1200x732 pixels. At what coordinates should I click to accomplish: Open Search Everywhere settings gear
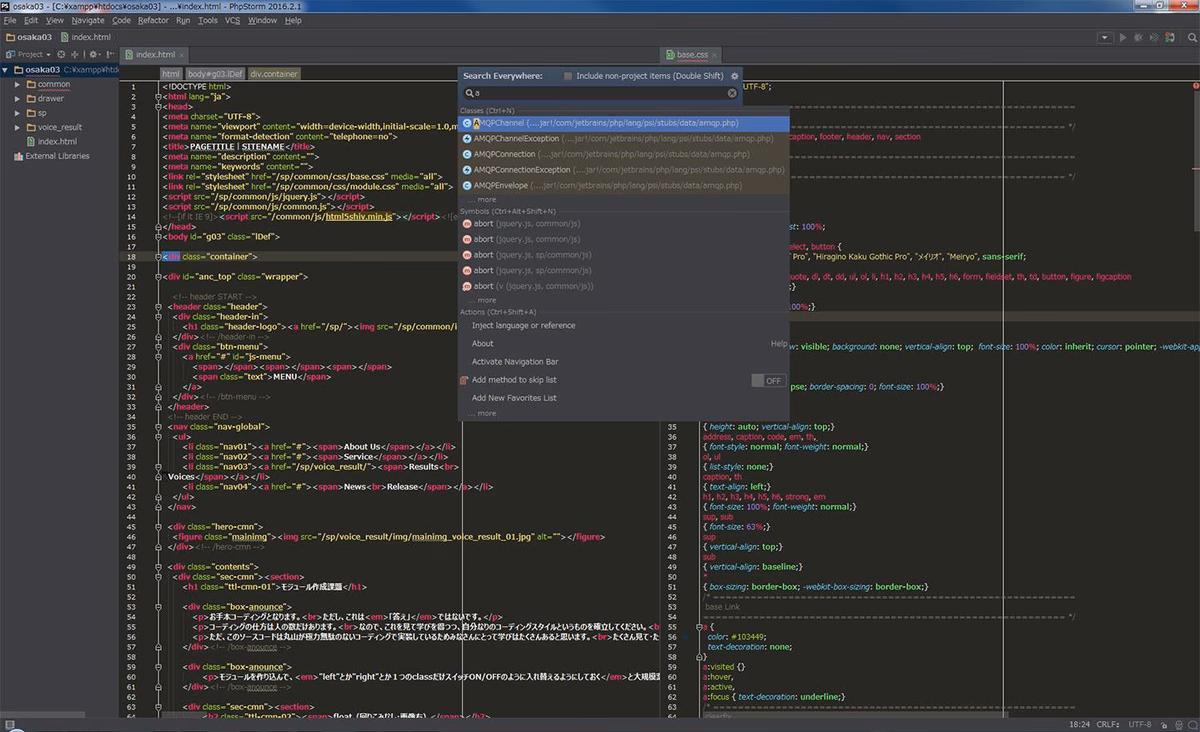735,76
